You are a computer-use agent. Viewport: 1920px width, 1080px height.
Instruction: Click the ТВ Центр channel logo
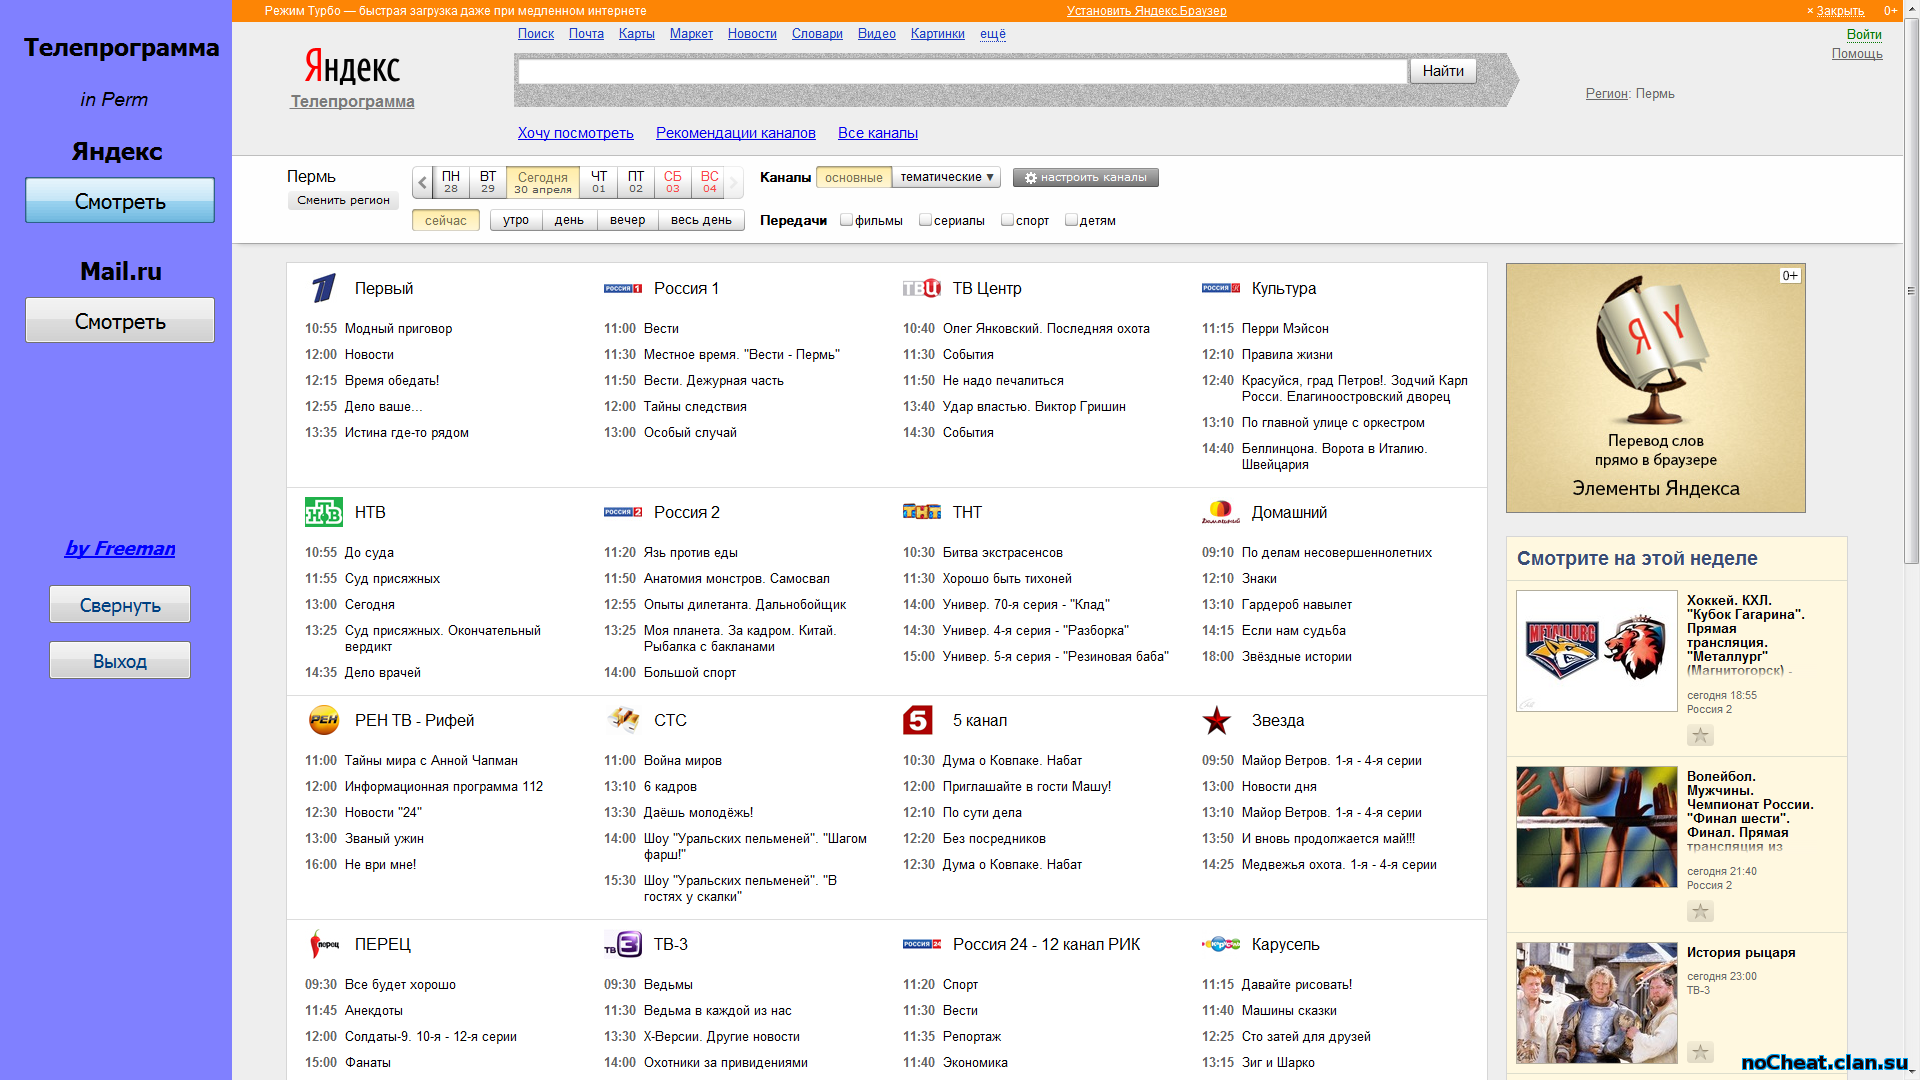(x=921, y=288)
